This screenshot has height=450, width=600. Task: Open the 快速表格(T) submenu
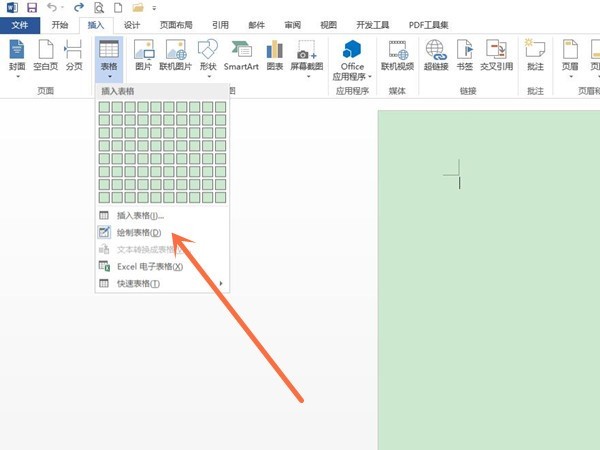(x=162, y=284)
